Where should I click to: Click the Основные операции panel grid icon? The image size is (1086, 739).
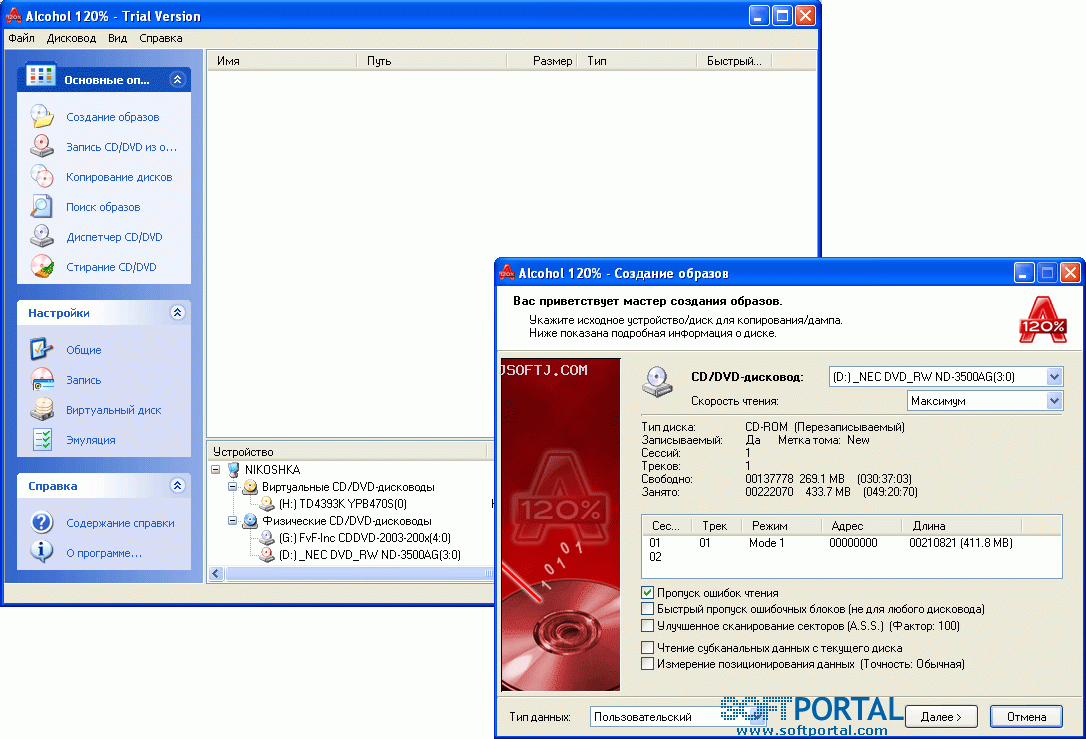[40, 75]
